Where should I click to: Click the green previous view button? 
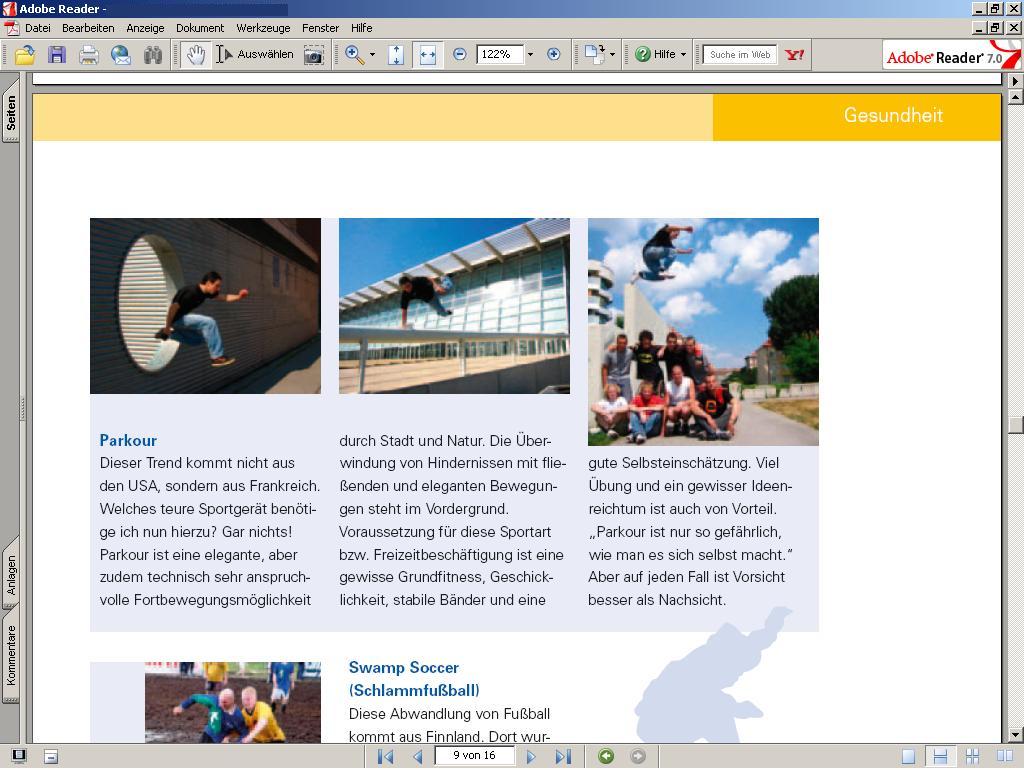tap(606, 756)
